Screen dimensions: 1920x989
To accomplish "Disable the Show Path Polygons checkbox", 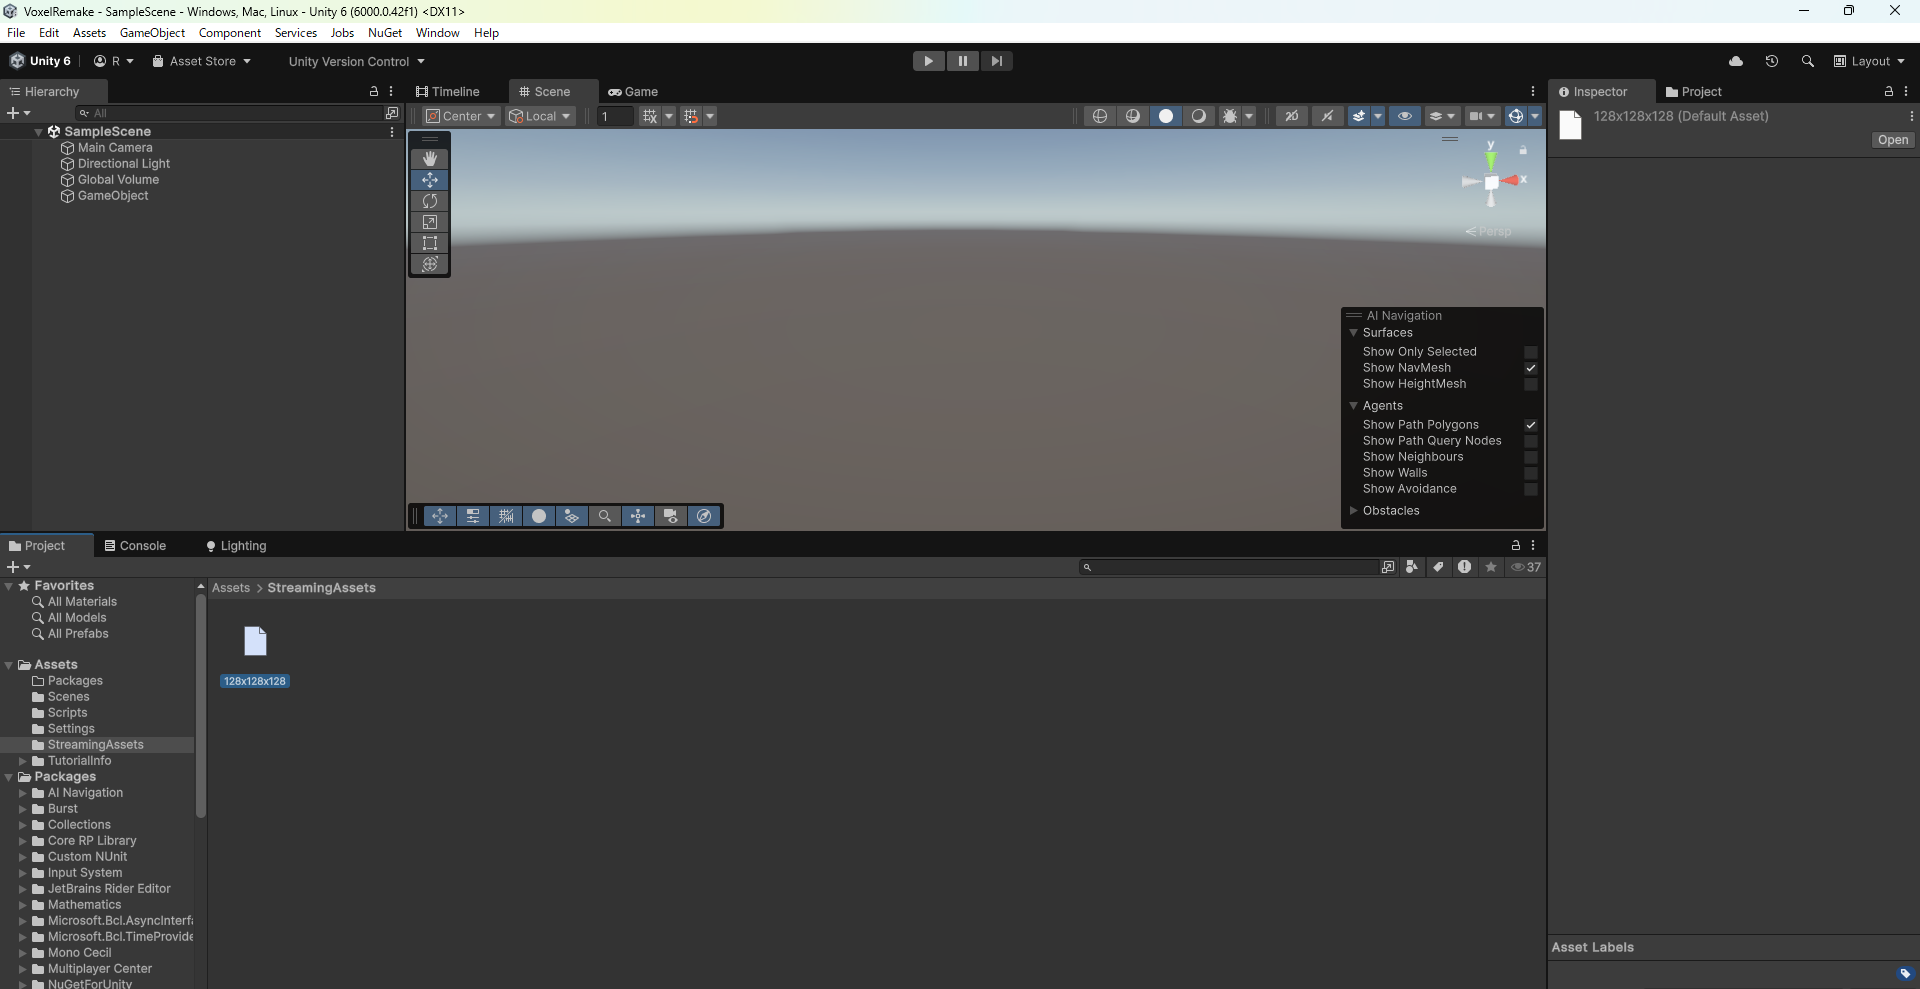I will (x=1531, y=425).
